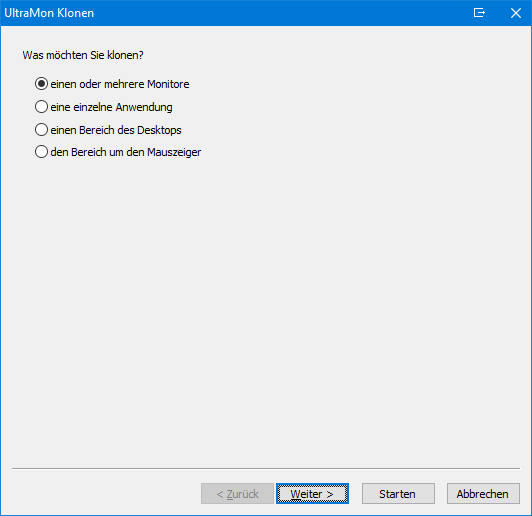Choose the eine einzelne Anwendung radio circle
The image size is (532, 516).
pyautogui.click(x=41, y=107)
